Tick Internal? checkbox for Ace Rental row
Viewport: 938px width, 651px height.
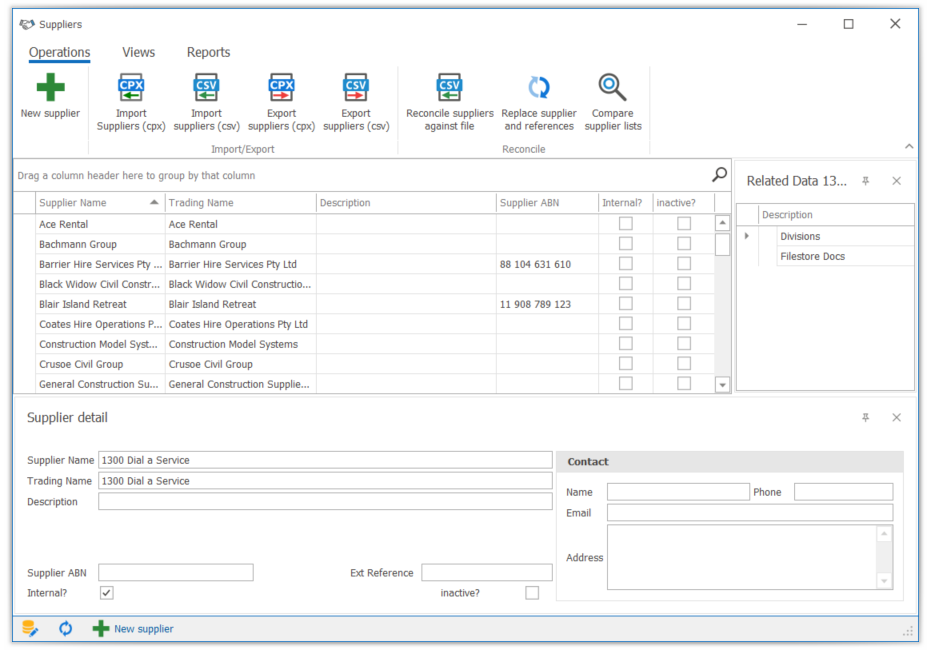625,224
